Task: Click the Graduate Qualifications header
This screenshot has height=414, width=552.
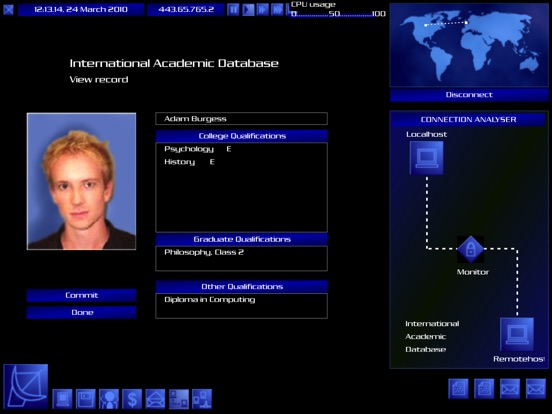Action: click(242, 239)
